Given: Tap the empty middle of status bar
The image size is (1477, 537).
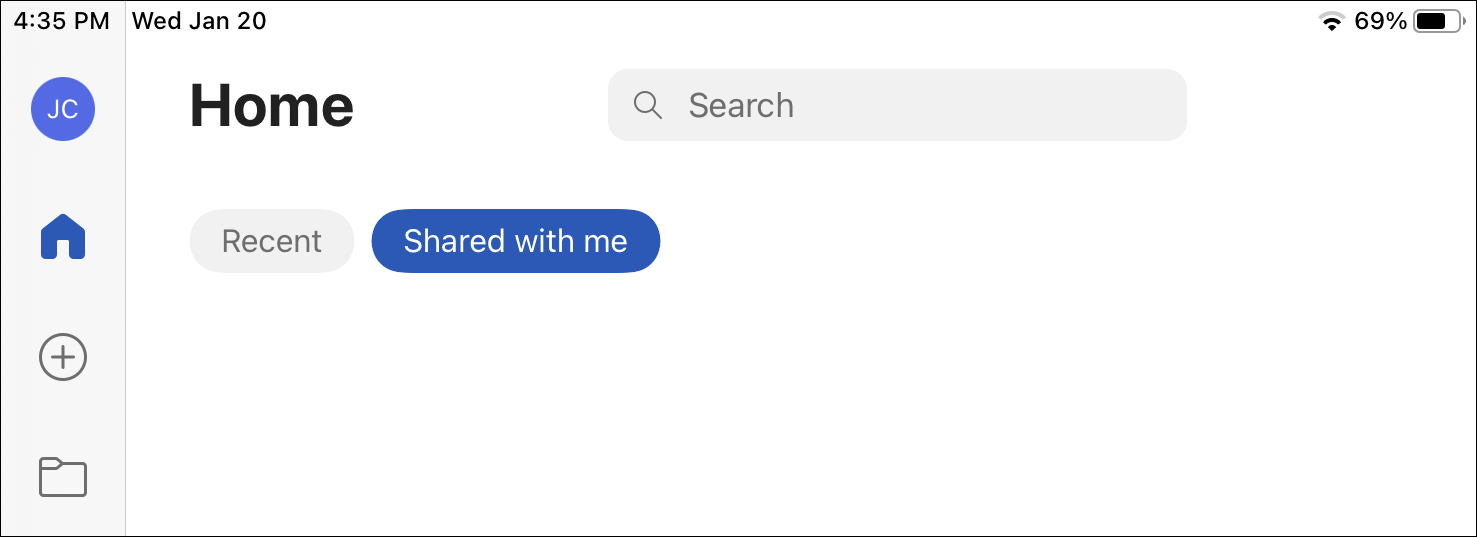Looking at the screenshot, I should (780, 21).
